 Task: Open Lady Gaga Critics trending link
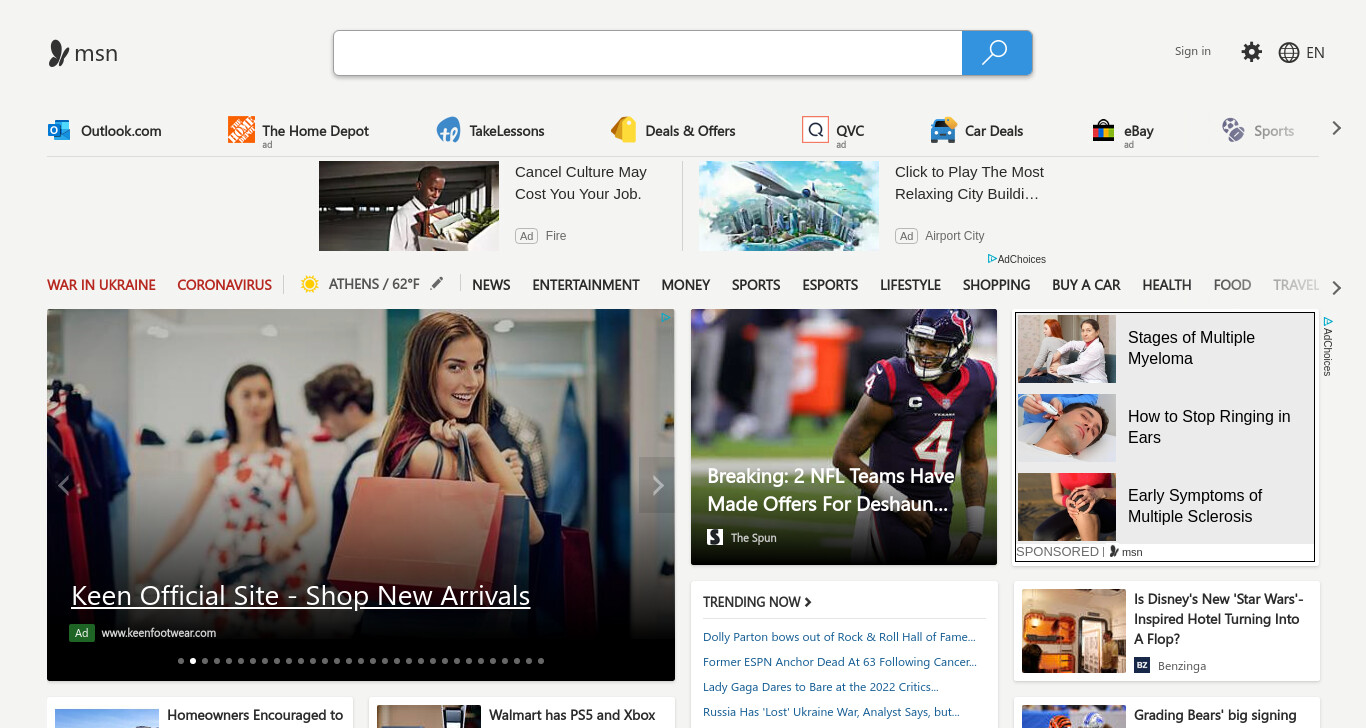pos(820,687)
